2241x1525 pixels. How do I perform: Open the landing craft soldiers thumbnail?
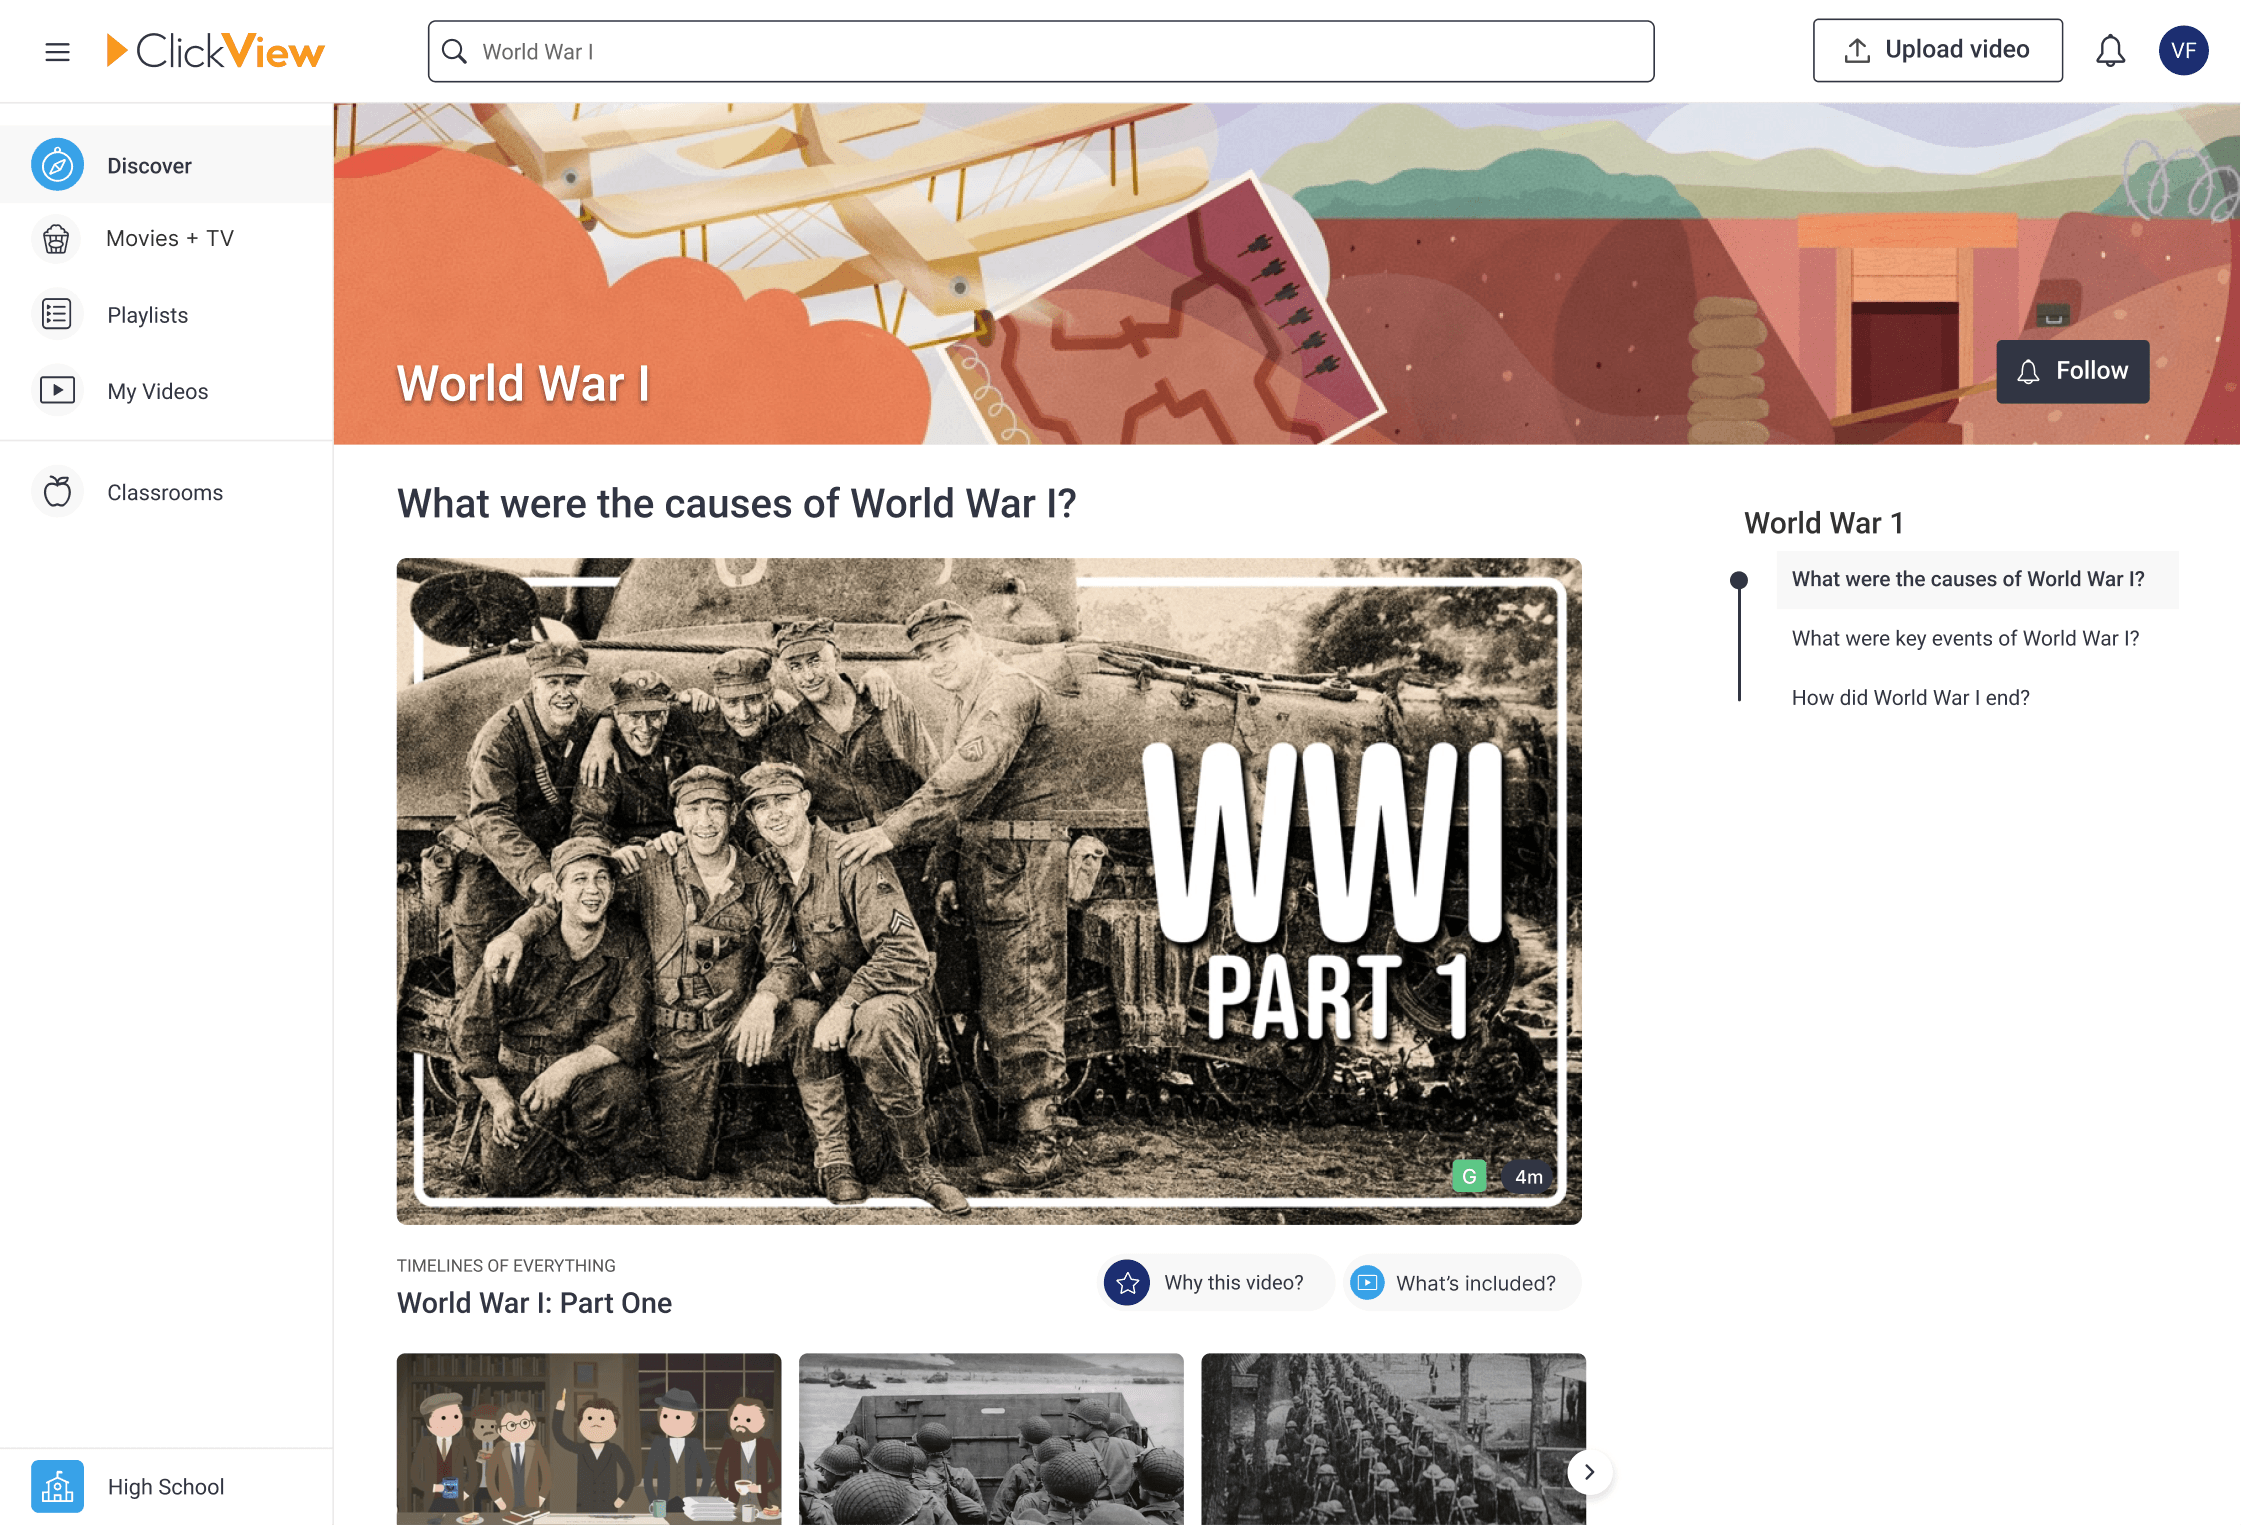[991, 1439]
